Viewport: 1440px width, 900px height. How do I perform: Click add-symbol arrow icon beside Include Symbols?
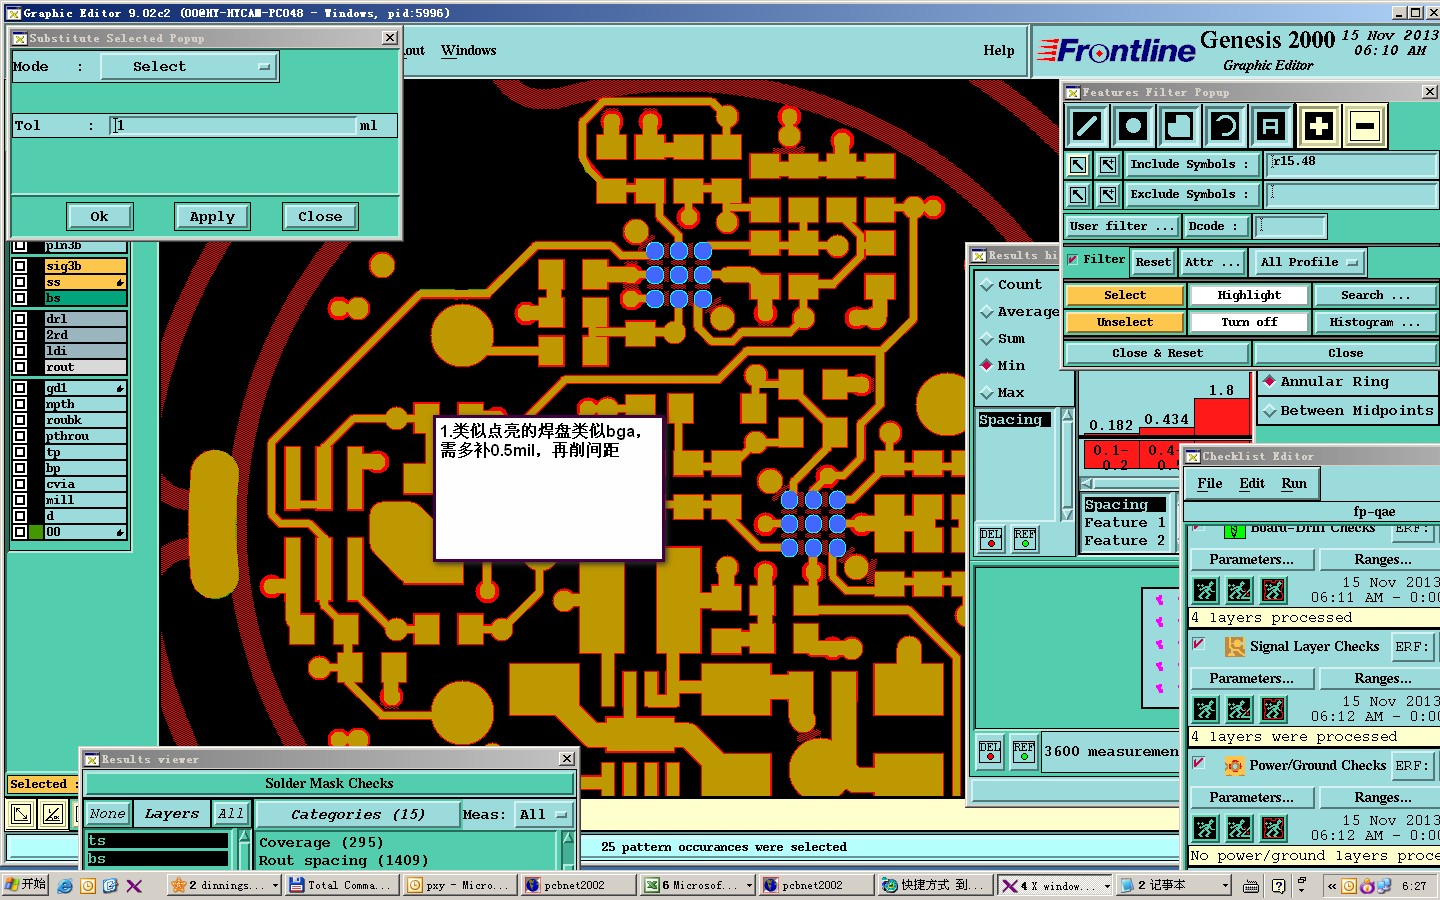click(1108, 165)
